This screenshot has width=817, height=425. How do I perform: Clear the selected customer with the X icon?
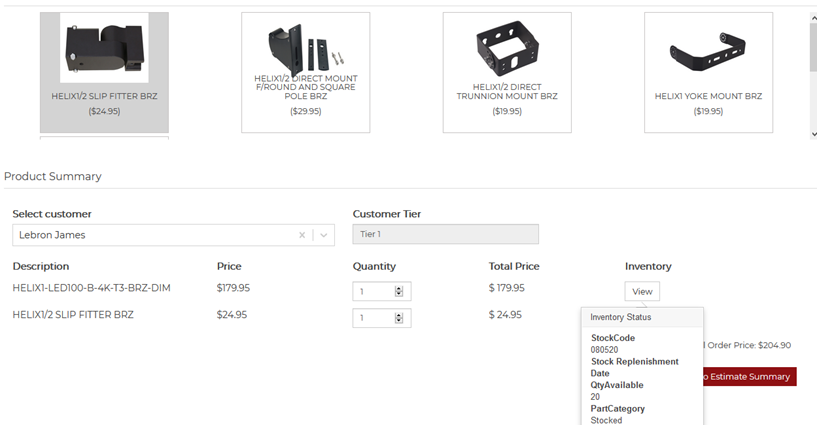pyautogui.click(x=302, y=235)
